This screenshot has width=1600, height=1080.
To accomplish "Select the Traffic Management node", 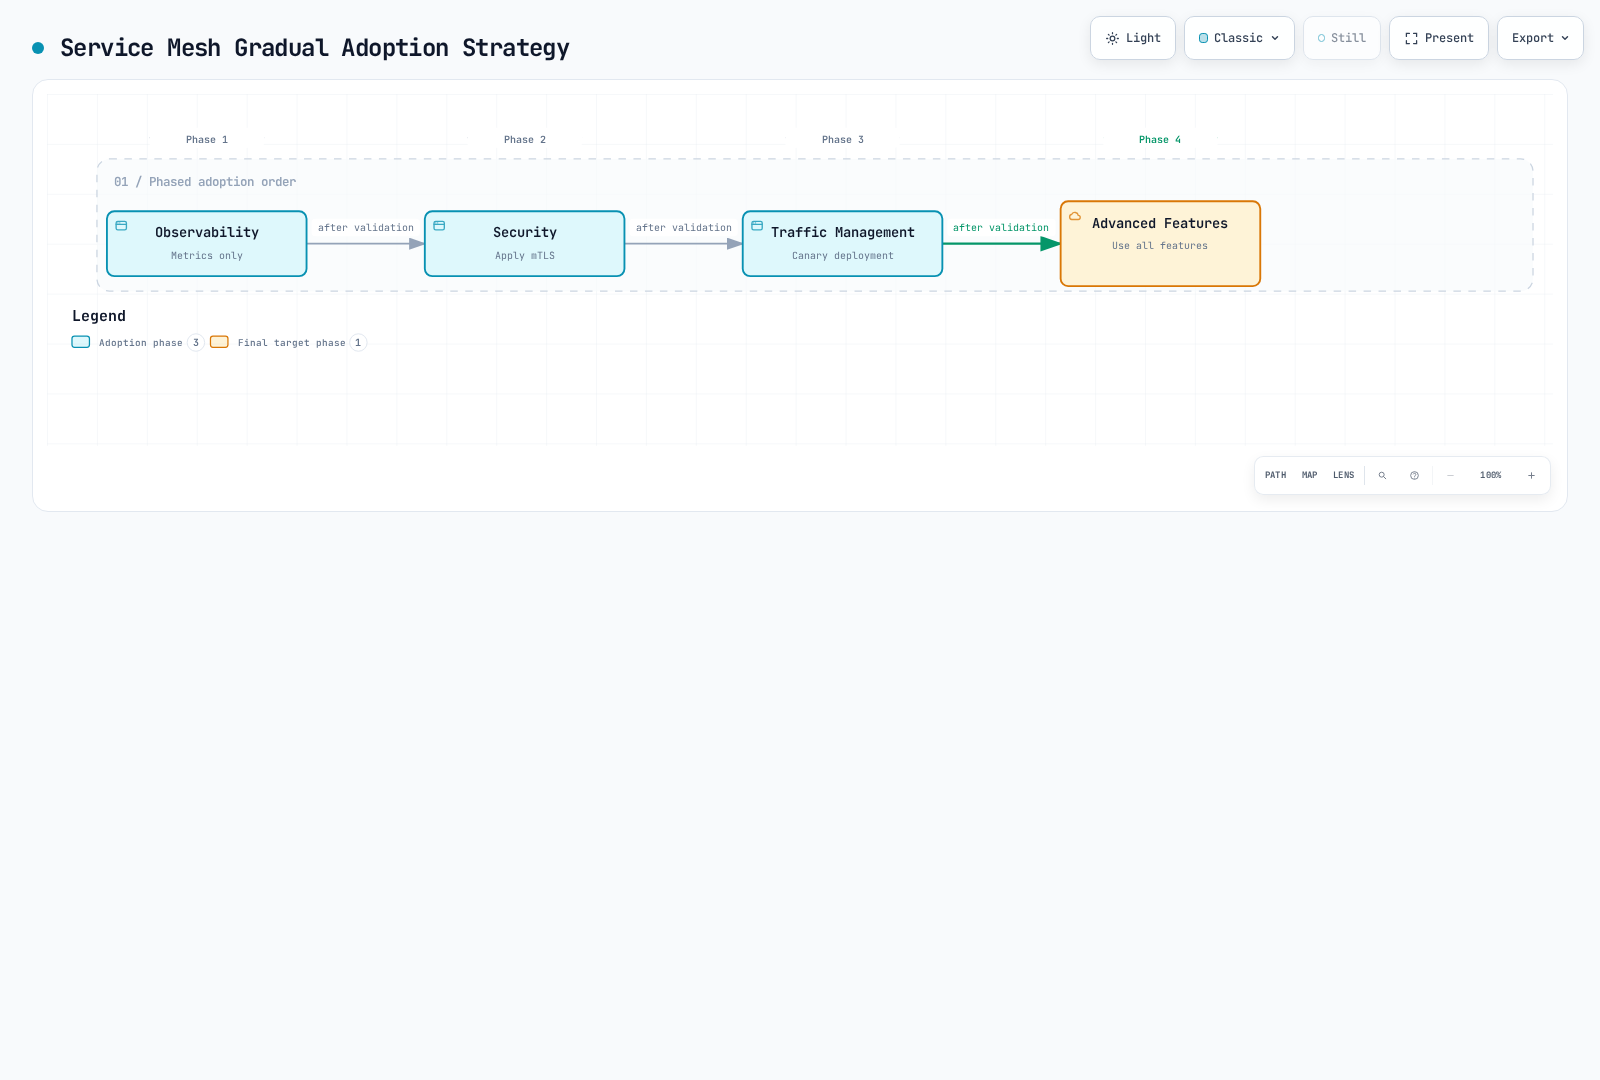I will pyautogui.click(x=843, y=243).
